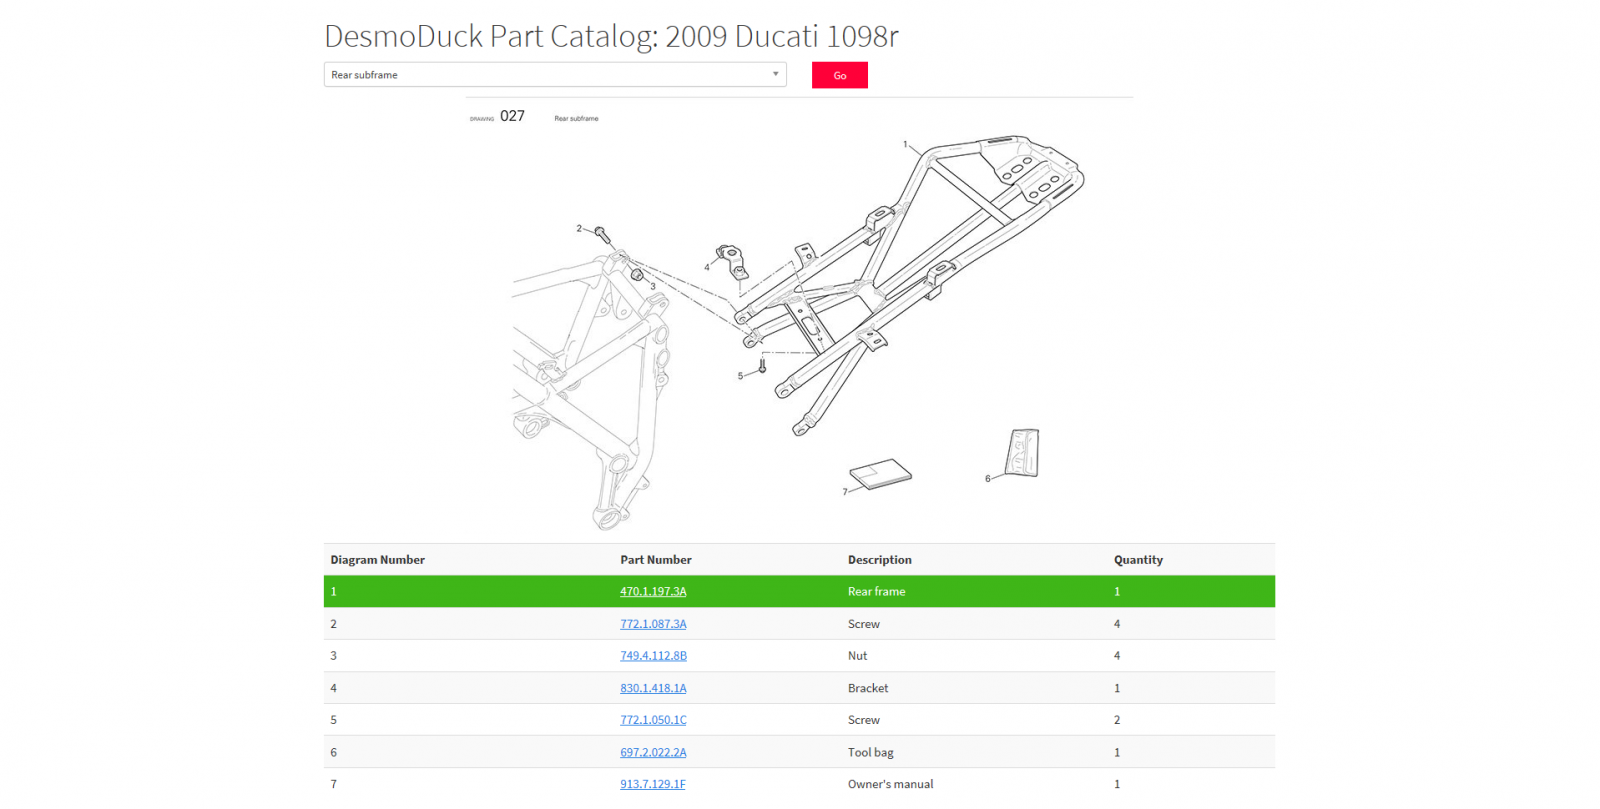Image resolution: width=1600 pixels, height=809 pixels.
Task: Click the 'Part Number' column header
Action: [656, 560]
